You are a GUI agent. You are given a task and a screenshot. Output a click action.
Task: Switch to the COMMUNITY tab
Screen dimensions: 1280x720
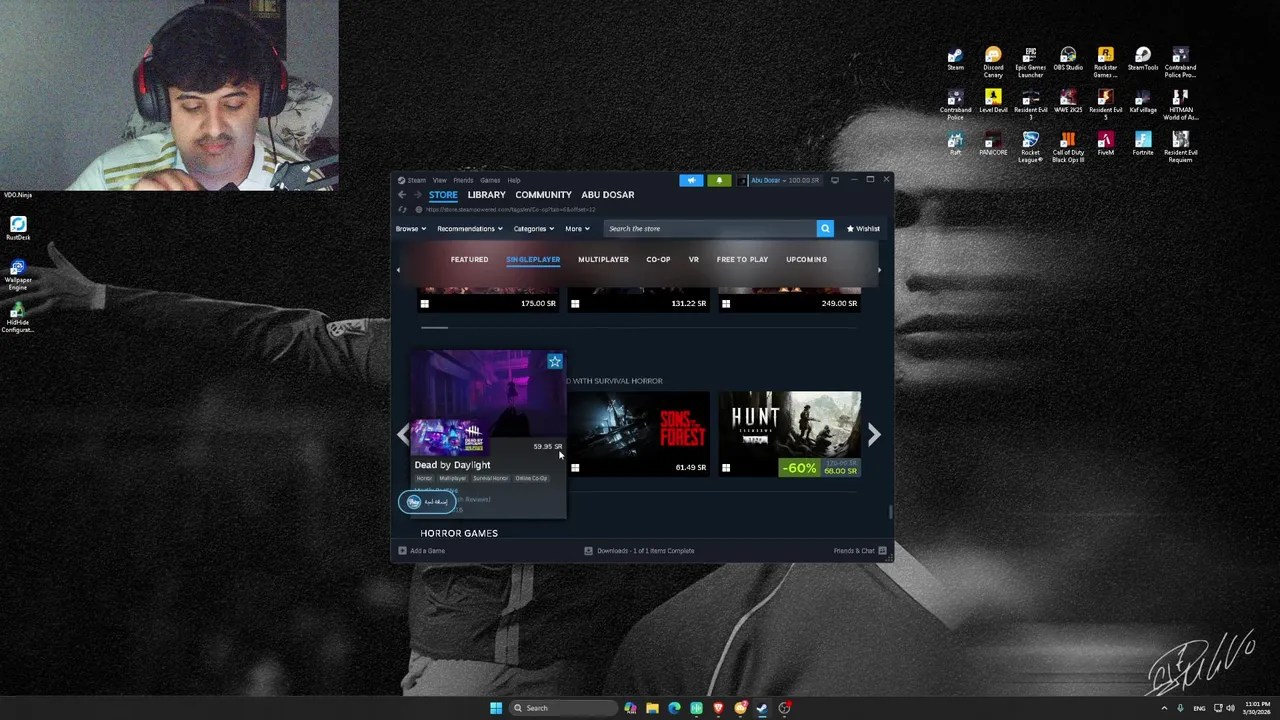coord(543,195)
